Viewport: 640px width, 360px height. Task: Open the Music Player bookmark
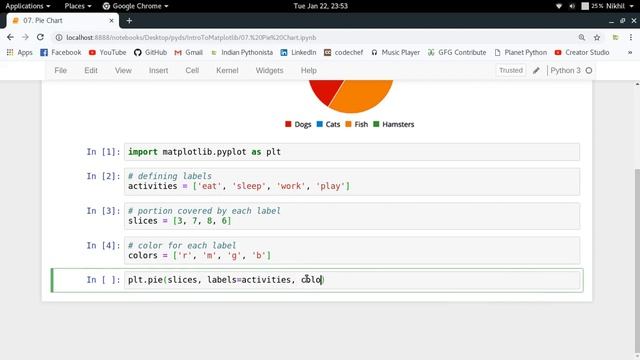pyautogui.click(x=395, y=52)
